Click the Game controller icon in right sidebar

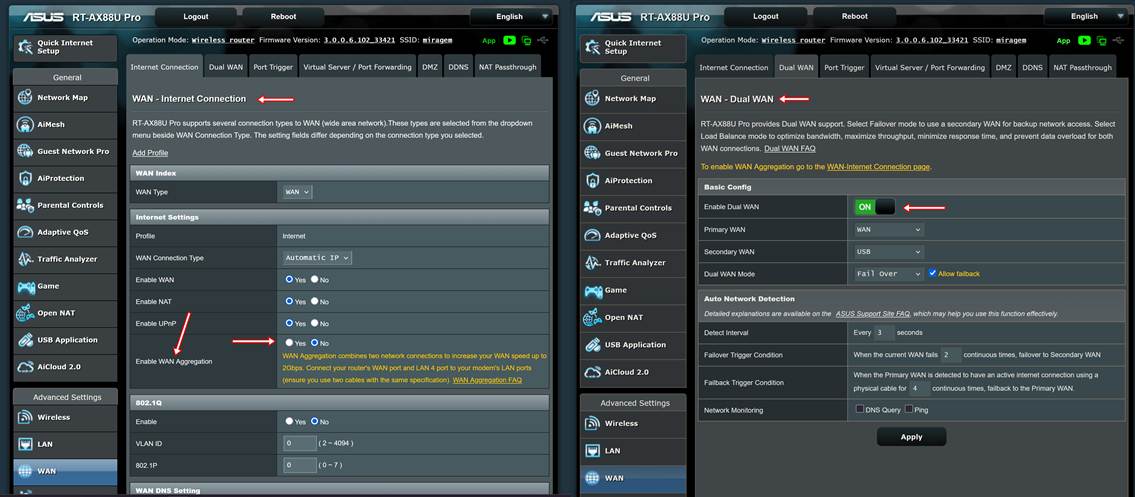592,290
